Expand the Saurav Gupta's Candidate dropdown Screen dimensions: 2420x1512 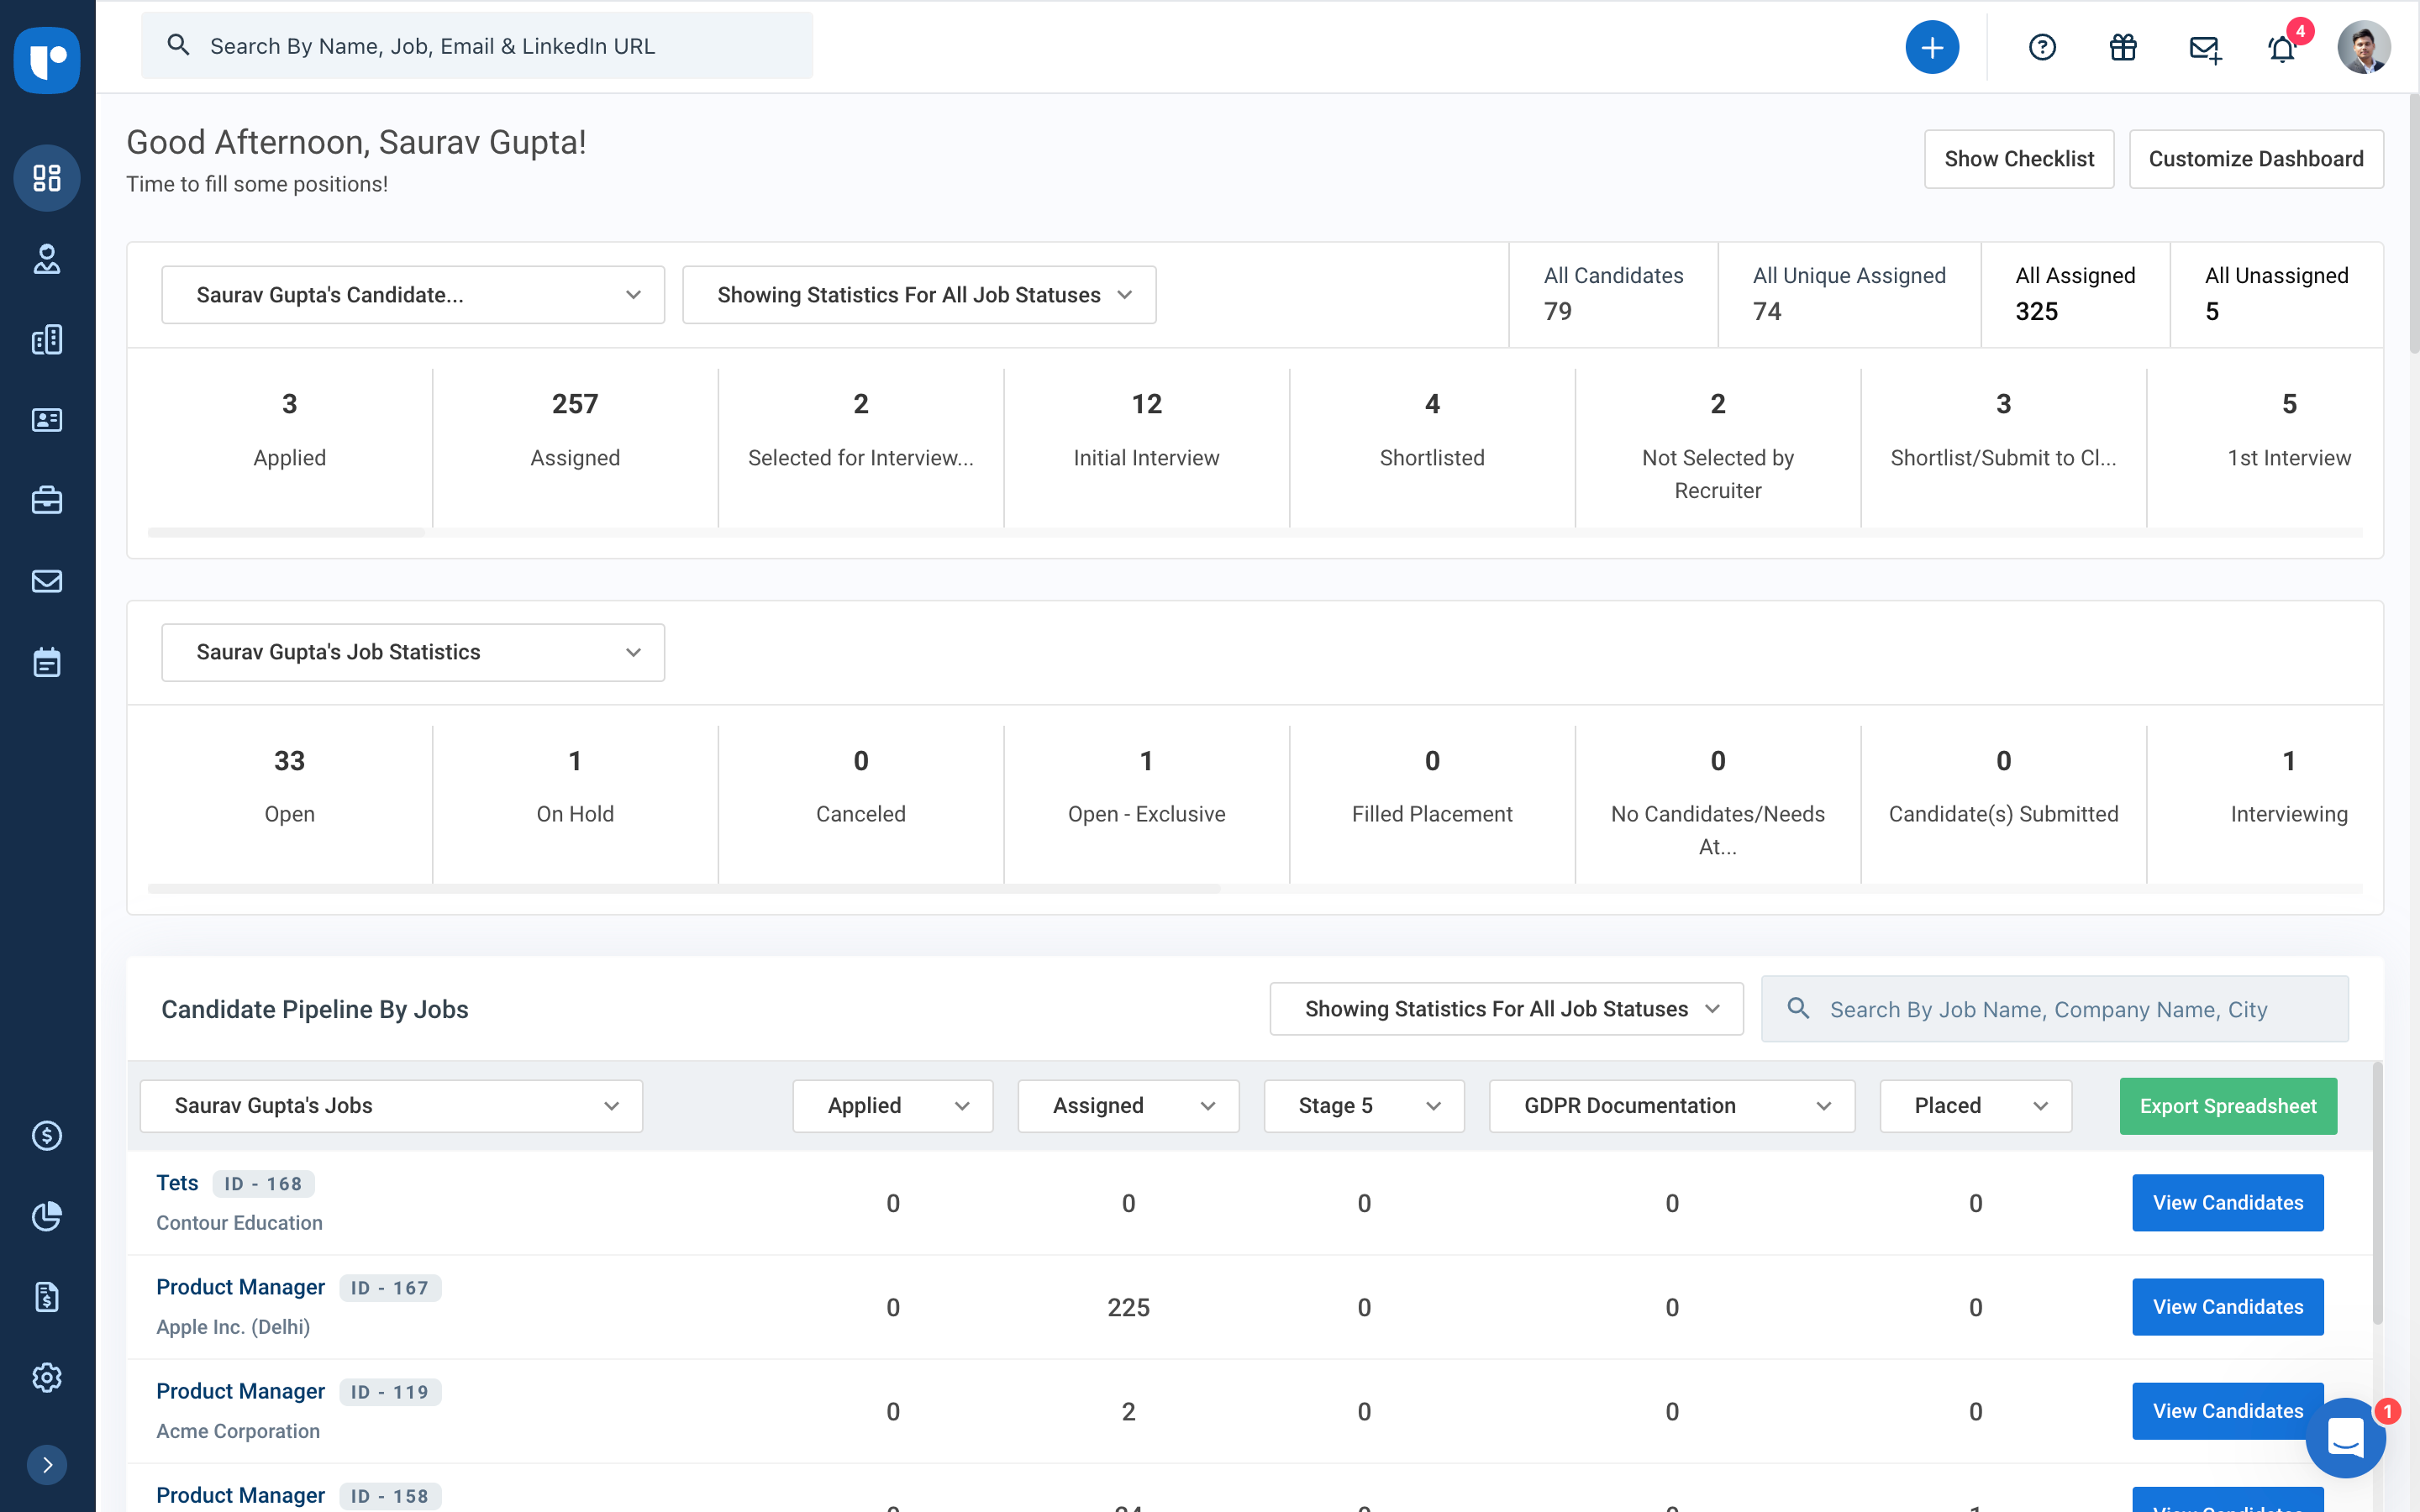click(x=412, y=294)
